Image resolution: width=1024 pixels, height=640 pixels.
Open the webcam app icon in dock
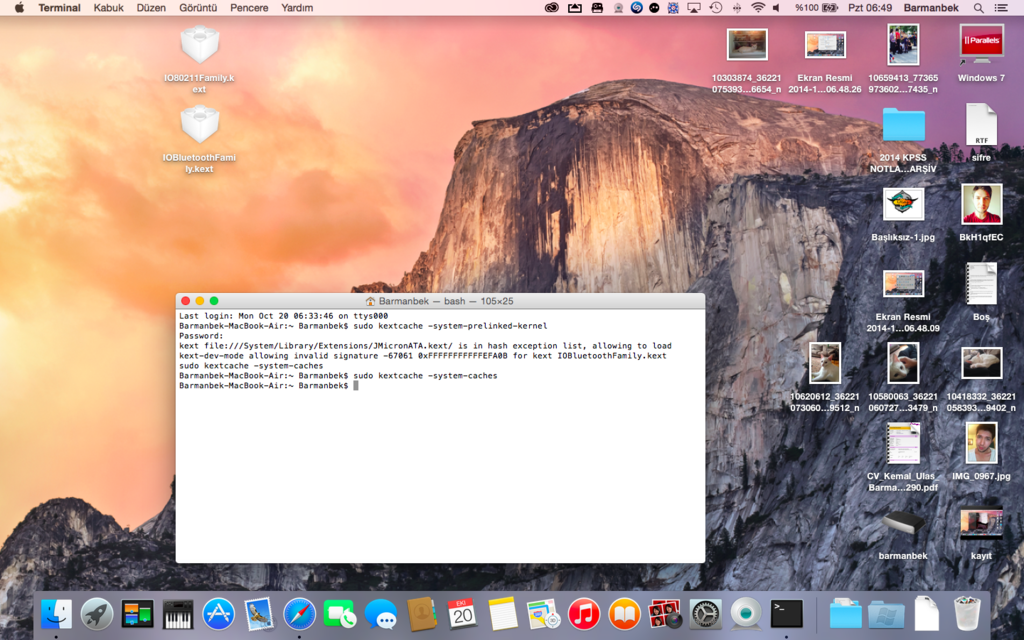pyautogui.click(x=746, y=615)
